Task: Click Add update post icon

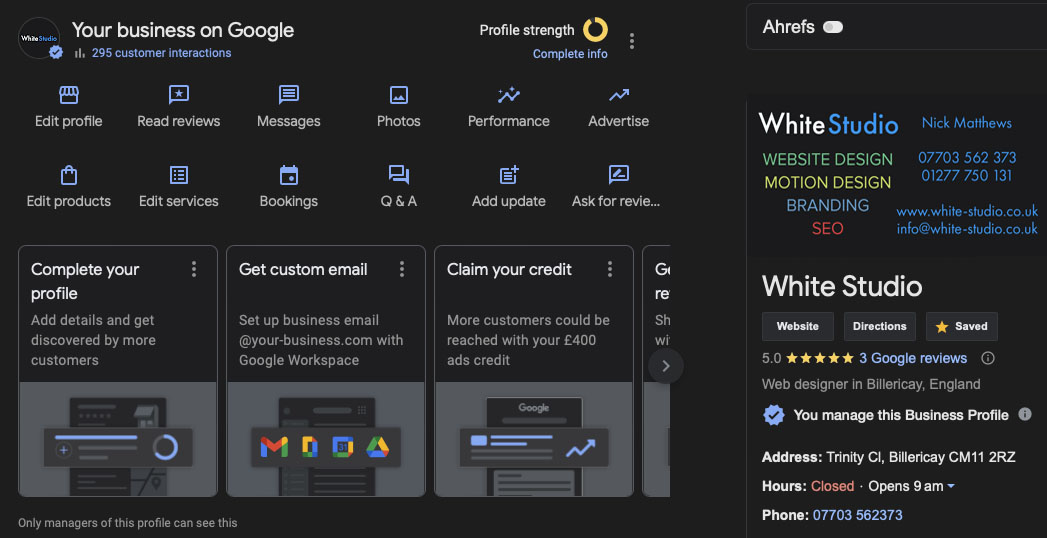Action: click(509, 175)
